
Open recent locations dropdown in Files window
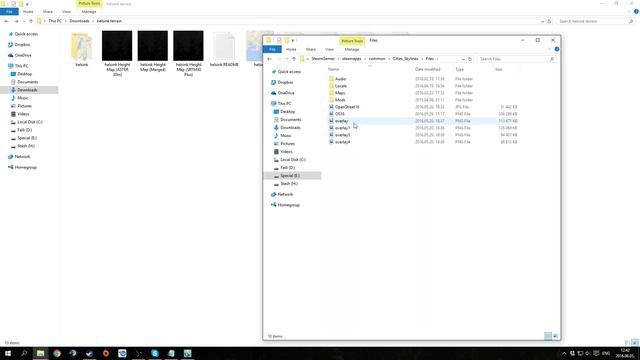[x=287, y=59]
